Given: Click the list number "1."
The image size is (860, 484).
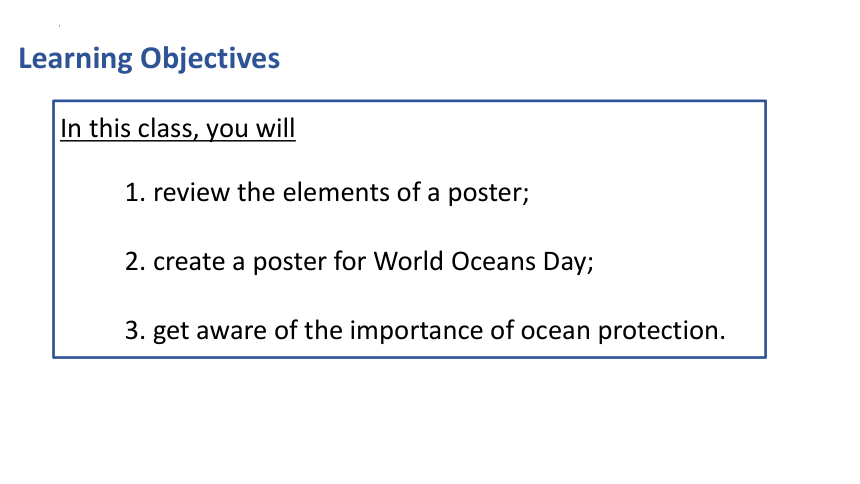Looking at the screenshot, I should 135,193.
